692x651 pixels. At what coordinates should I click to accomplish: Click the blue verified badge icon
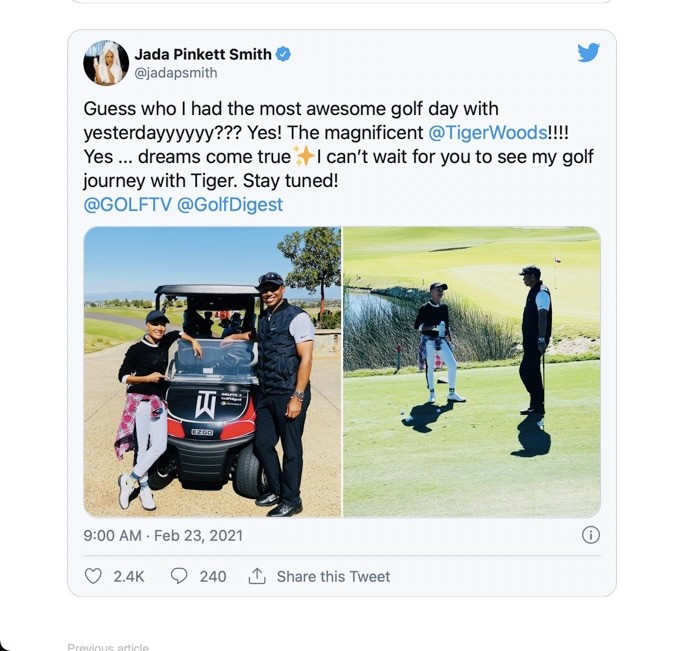point(283,54)
